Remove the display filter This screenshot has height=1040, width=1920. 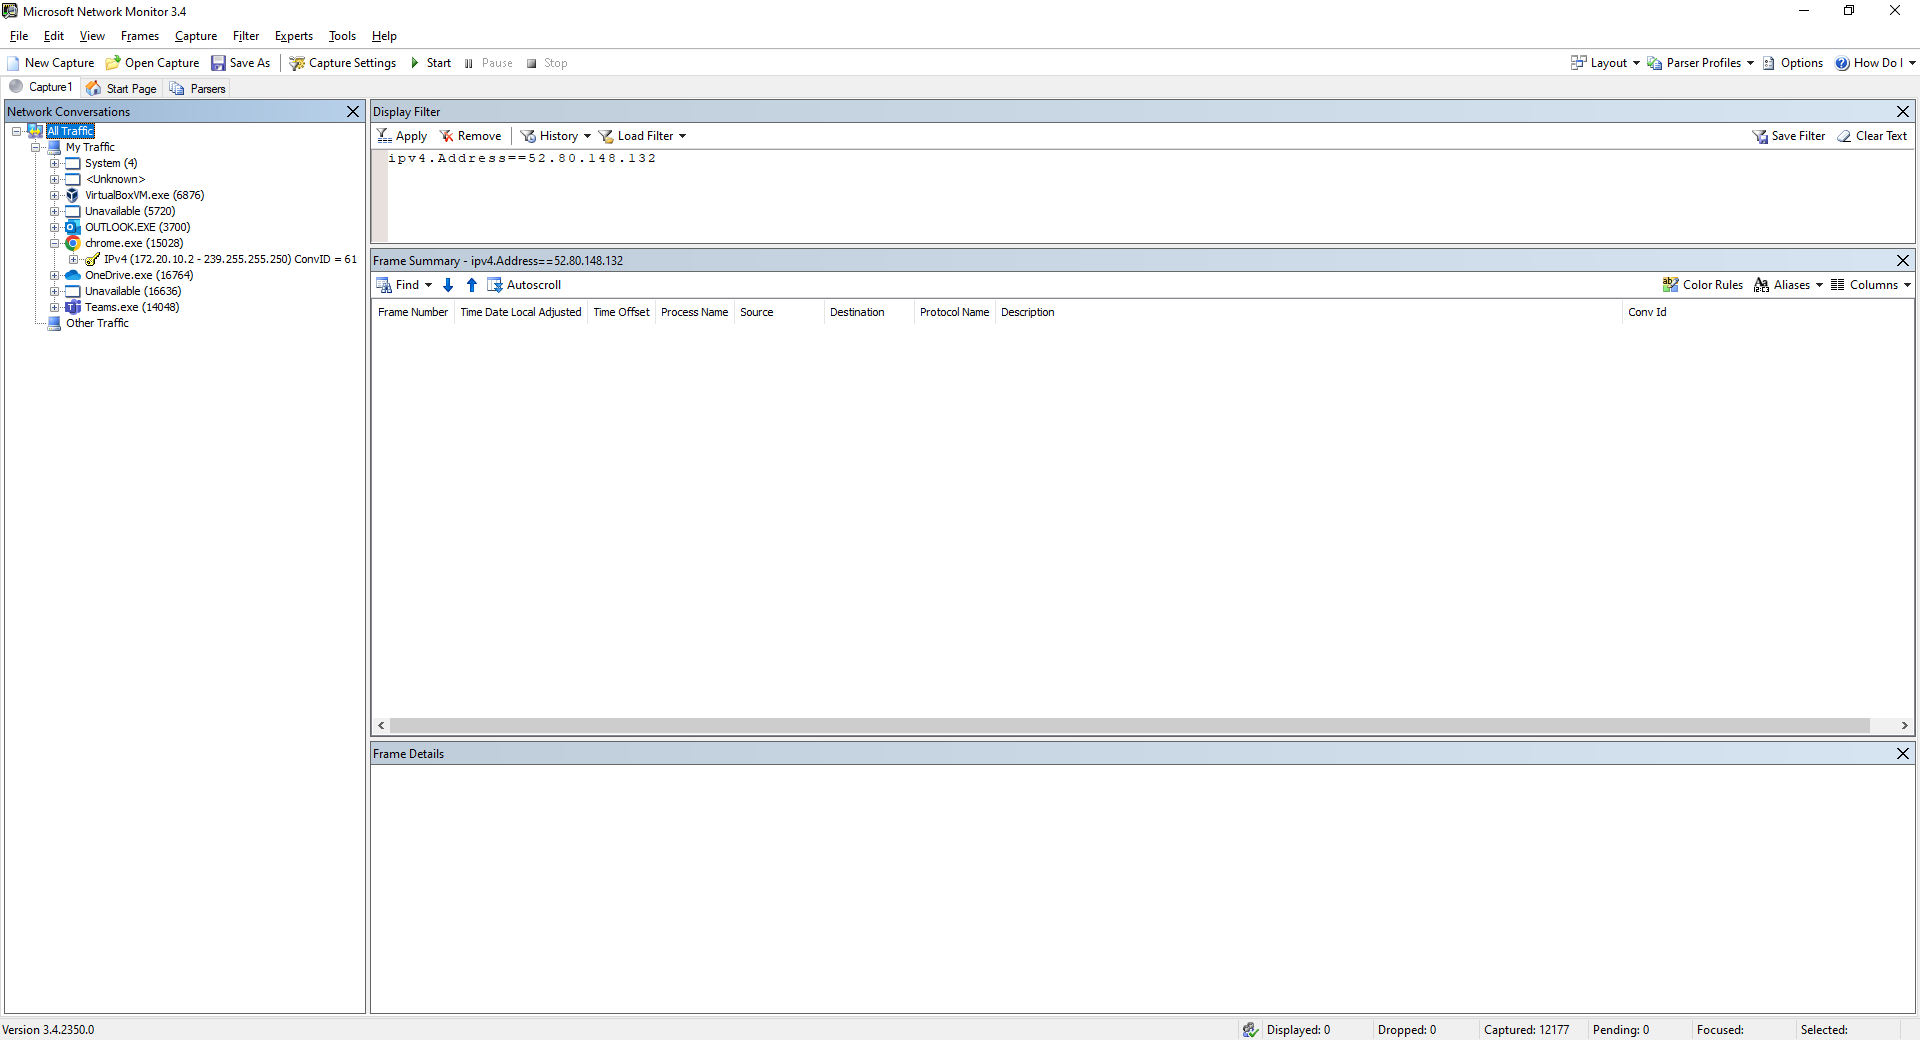(470, 135)
